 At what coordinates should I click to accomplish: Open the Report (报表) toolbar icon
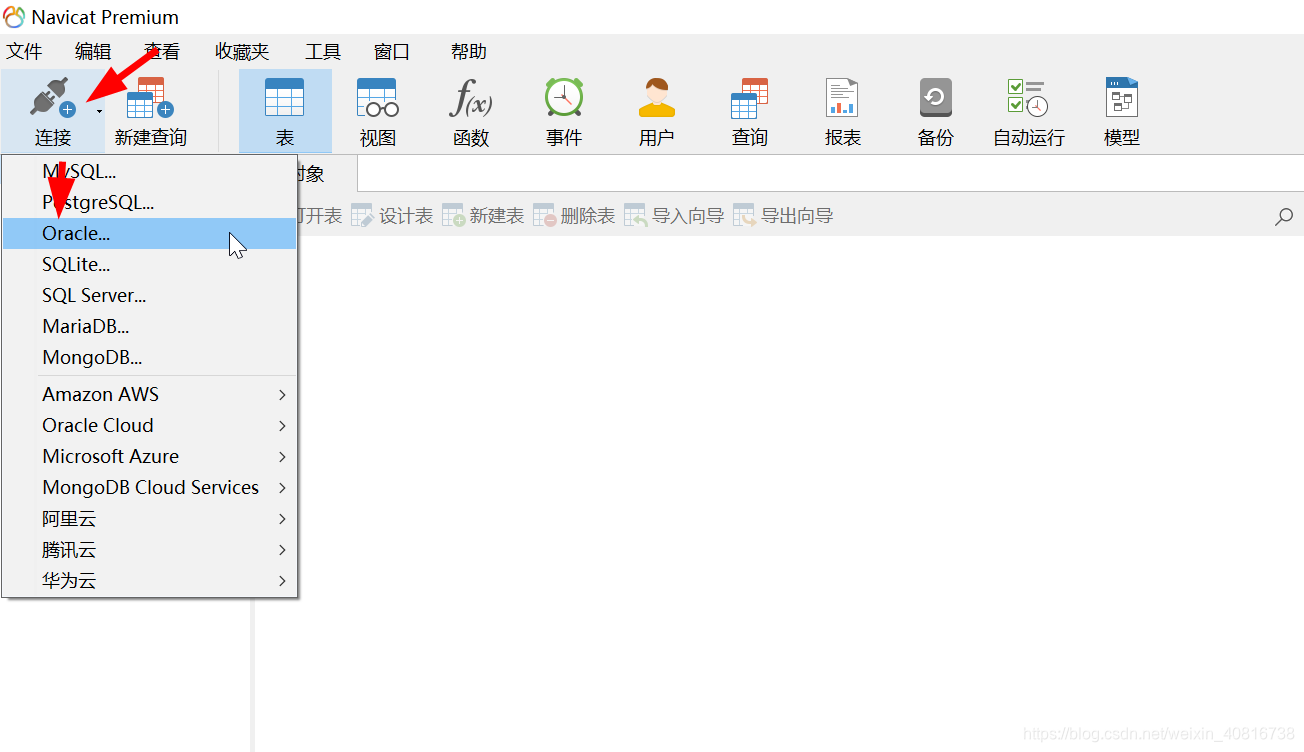coord(842,98)
